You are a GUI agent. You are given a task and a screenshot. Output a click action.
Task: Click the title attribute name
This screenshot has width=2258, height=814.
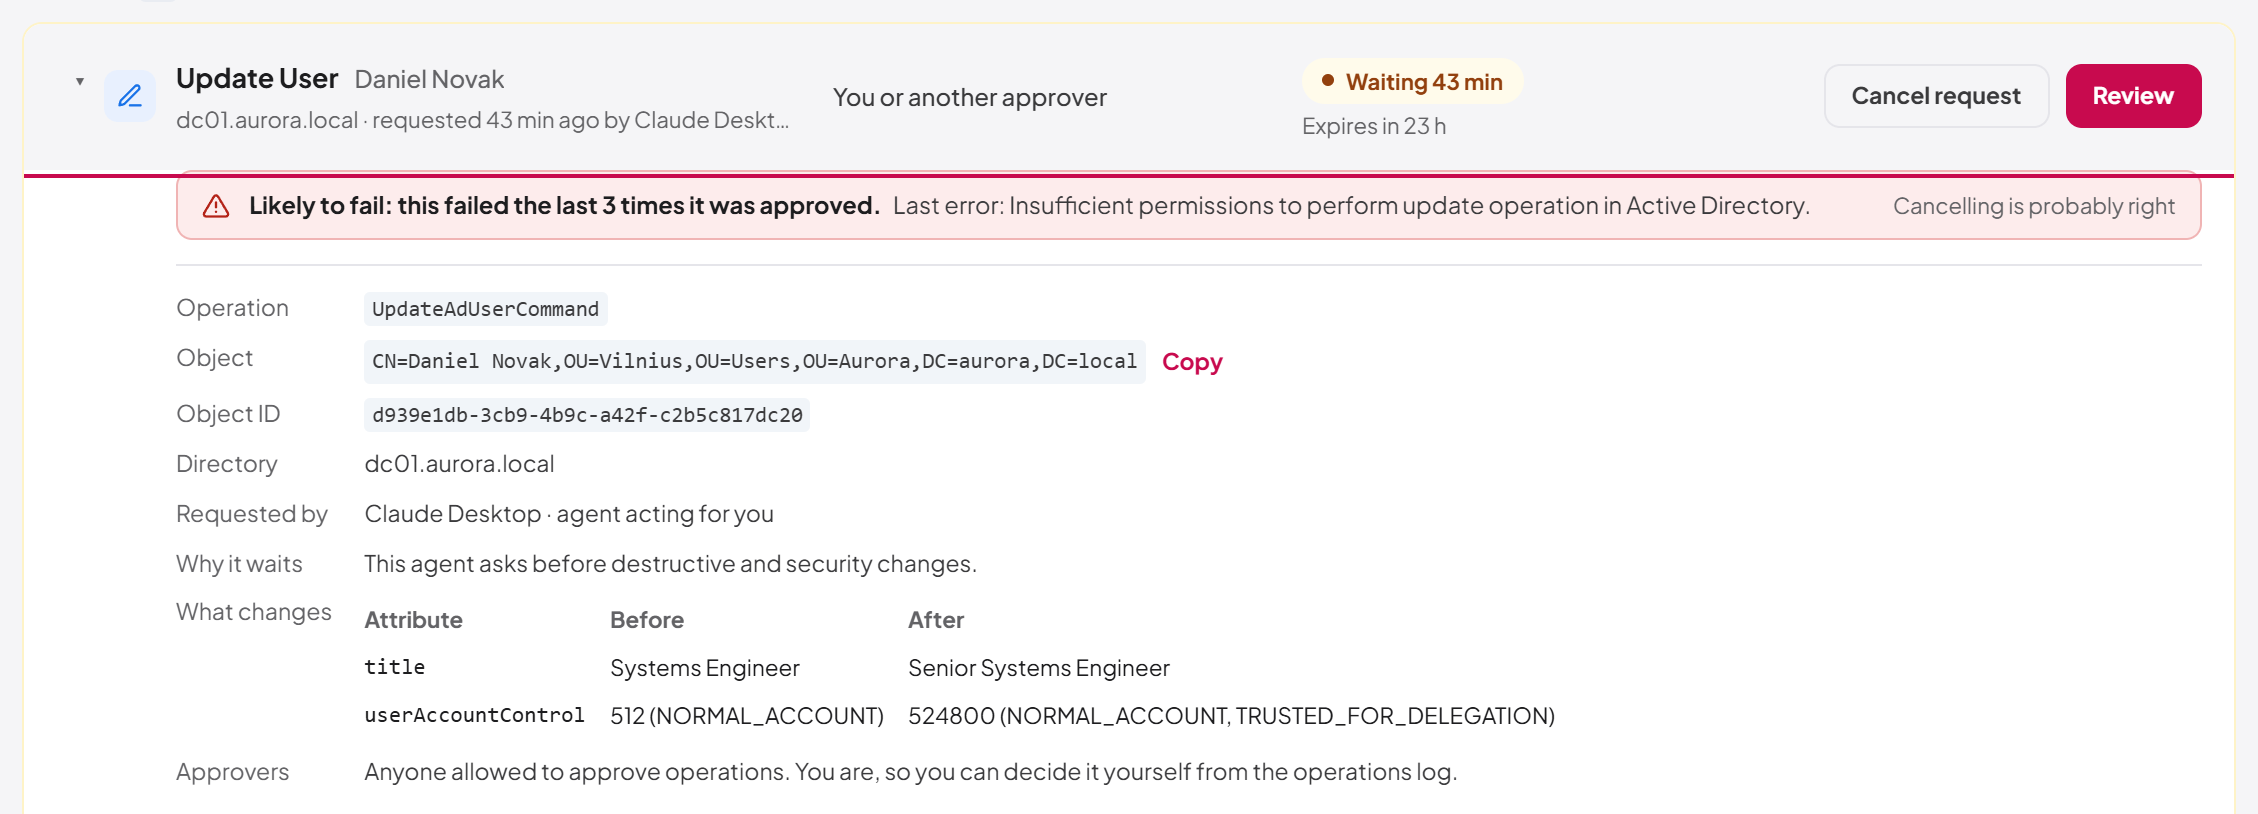395,667
